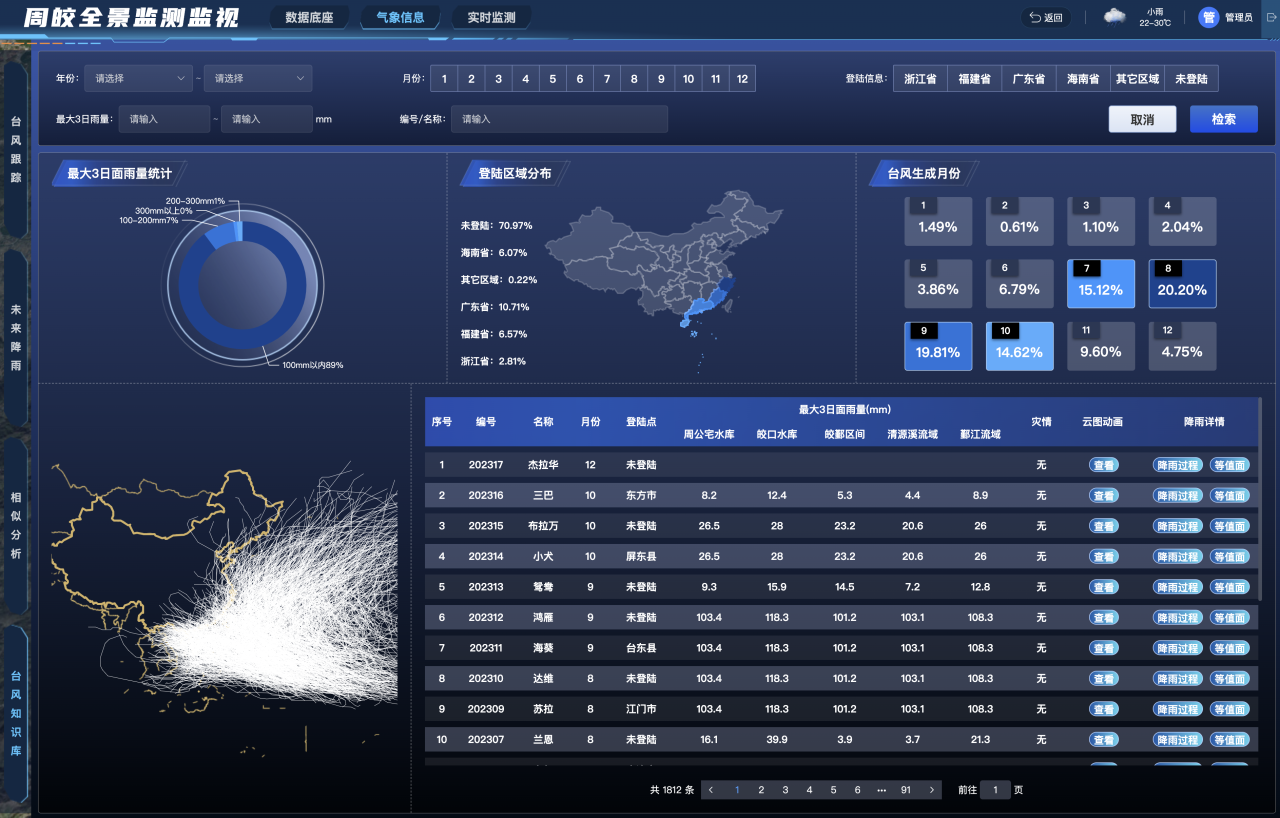Open the start year dropdown

tap(138, 79)
